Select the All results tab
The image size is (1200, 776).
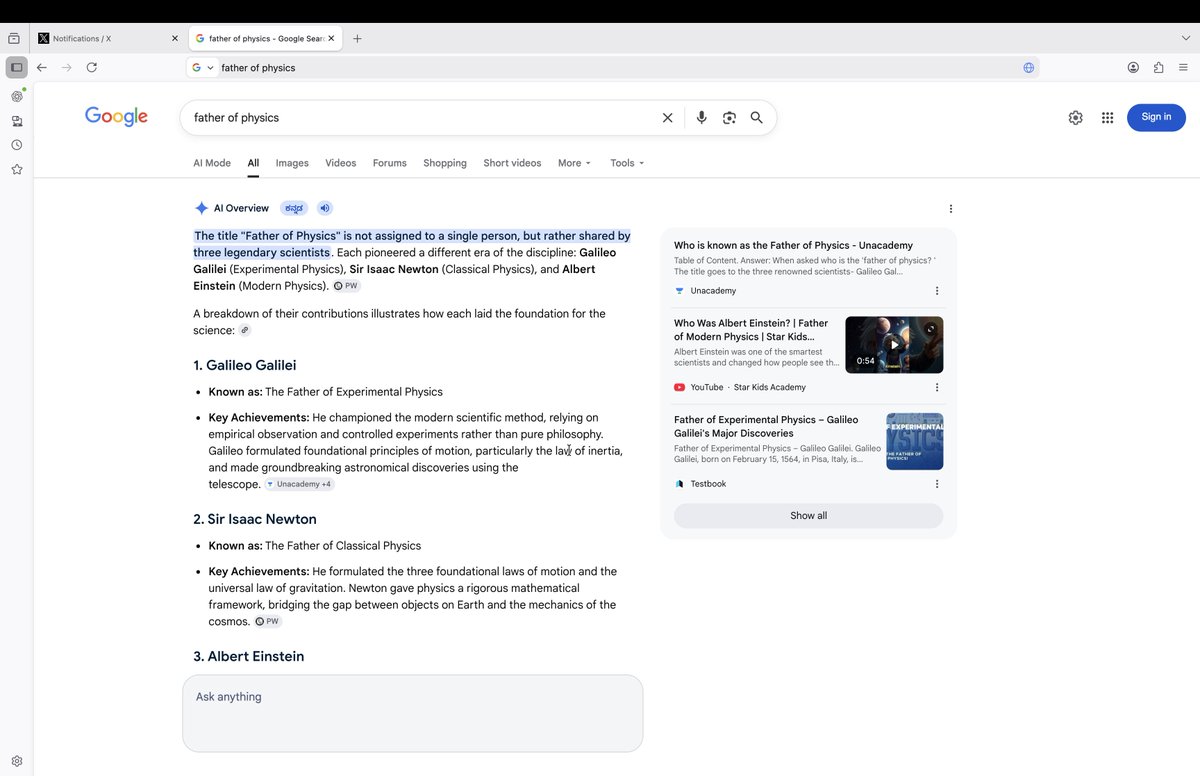tap(253, 163)
